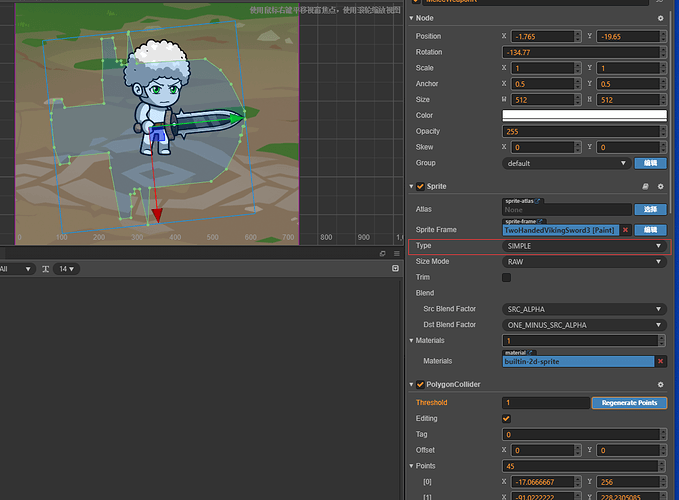Open the PolygonCollider gear settings menu

pos(660,384)
